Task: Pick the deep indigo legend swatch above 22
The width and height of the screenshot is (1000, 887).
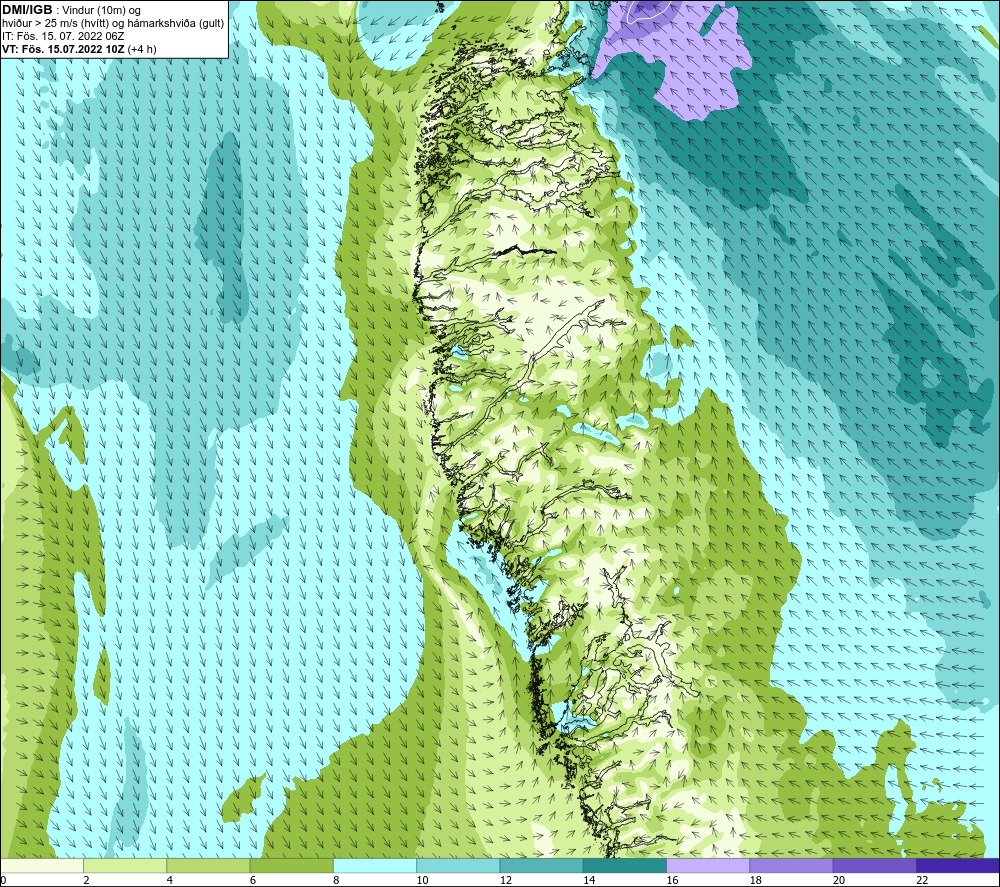Action: 958,866
